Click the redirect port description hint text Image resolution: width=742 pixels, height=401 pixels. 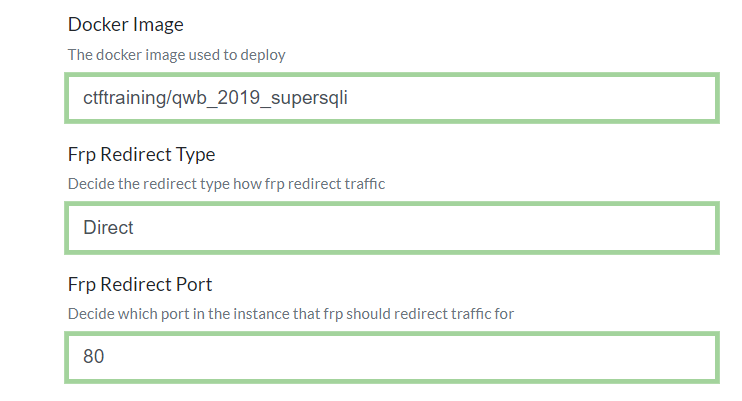coord(290,314)
